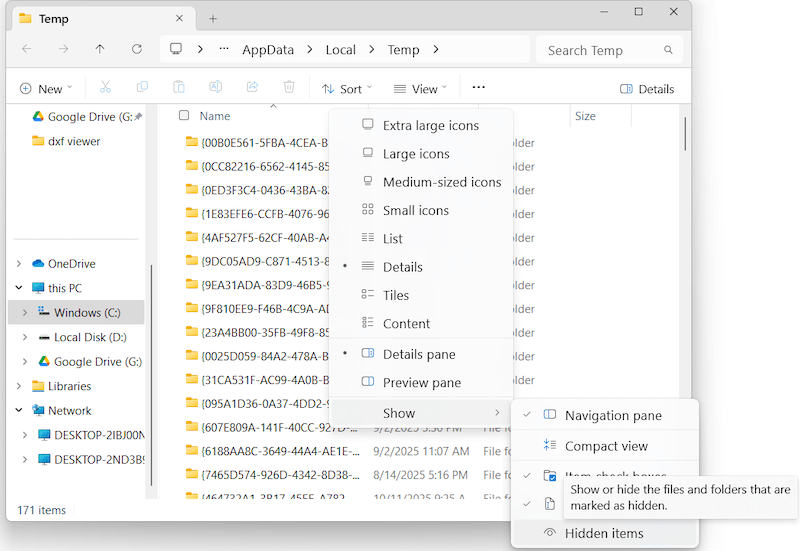Click the Delete trash icon in toolbar
Image resolution: width=800 pixels, height=551 pixels.
tap(289, 88)
